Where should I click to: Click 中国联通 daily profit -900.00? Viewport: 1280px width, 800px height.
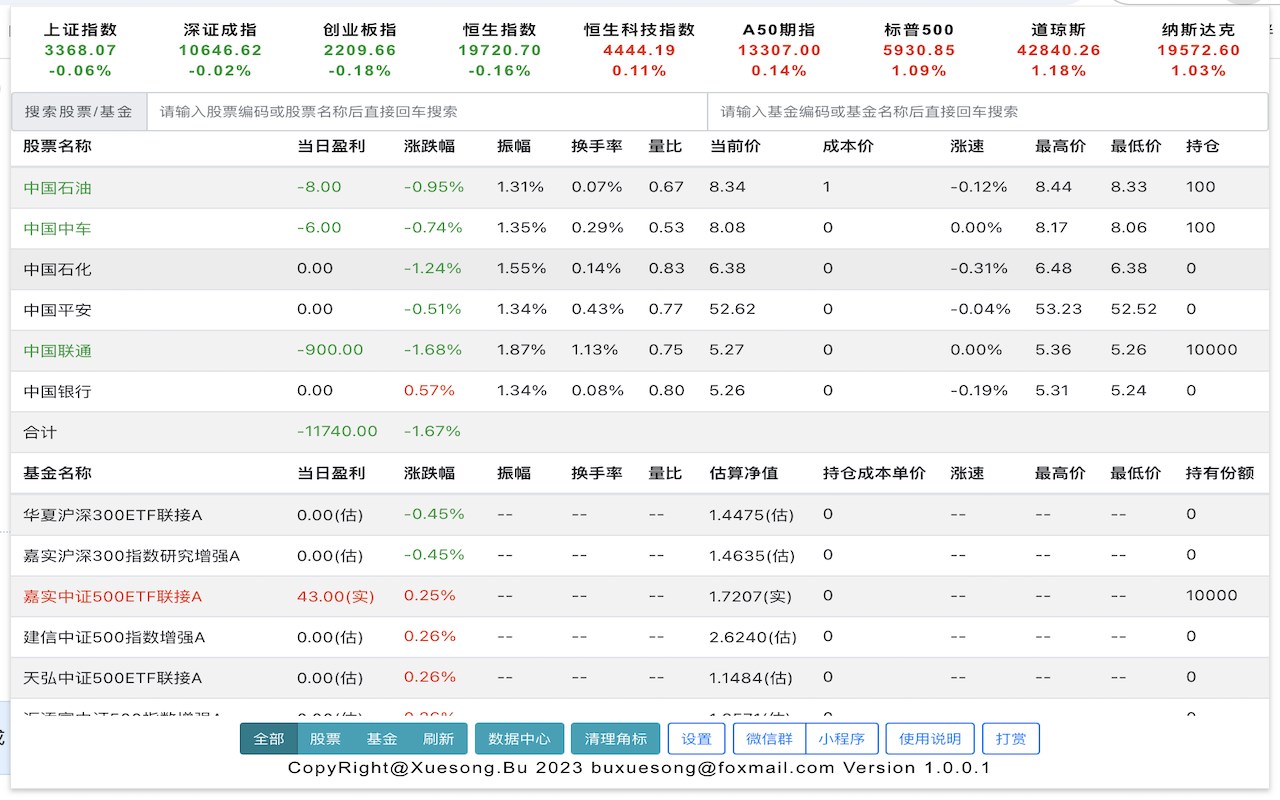click(330, 350)
